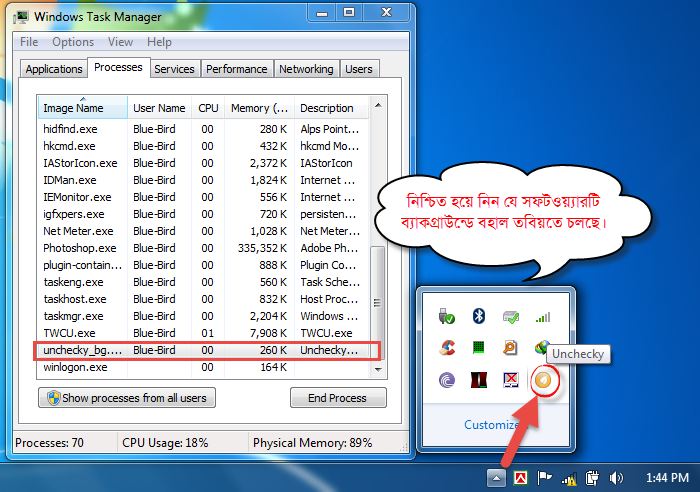Click the monitor with red X tray icon

click(x=511, y=380)
